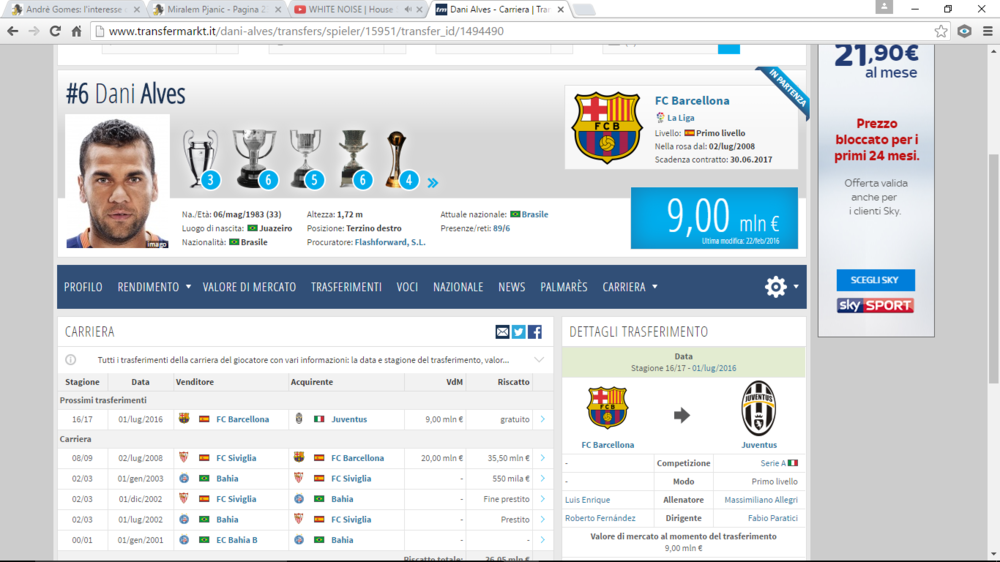Screen dimensions: 1000x562
Task: Click Juventus crest in transfer details
Action: (x=758, y=408)
